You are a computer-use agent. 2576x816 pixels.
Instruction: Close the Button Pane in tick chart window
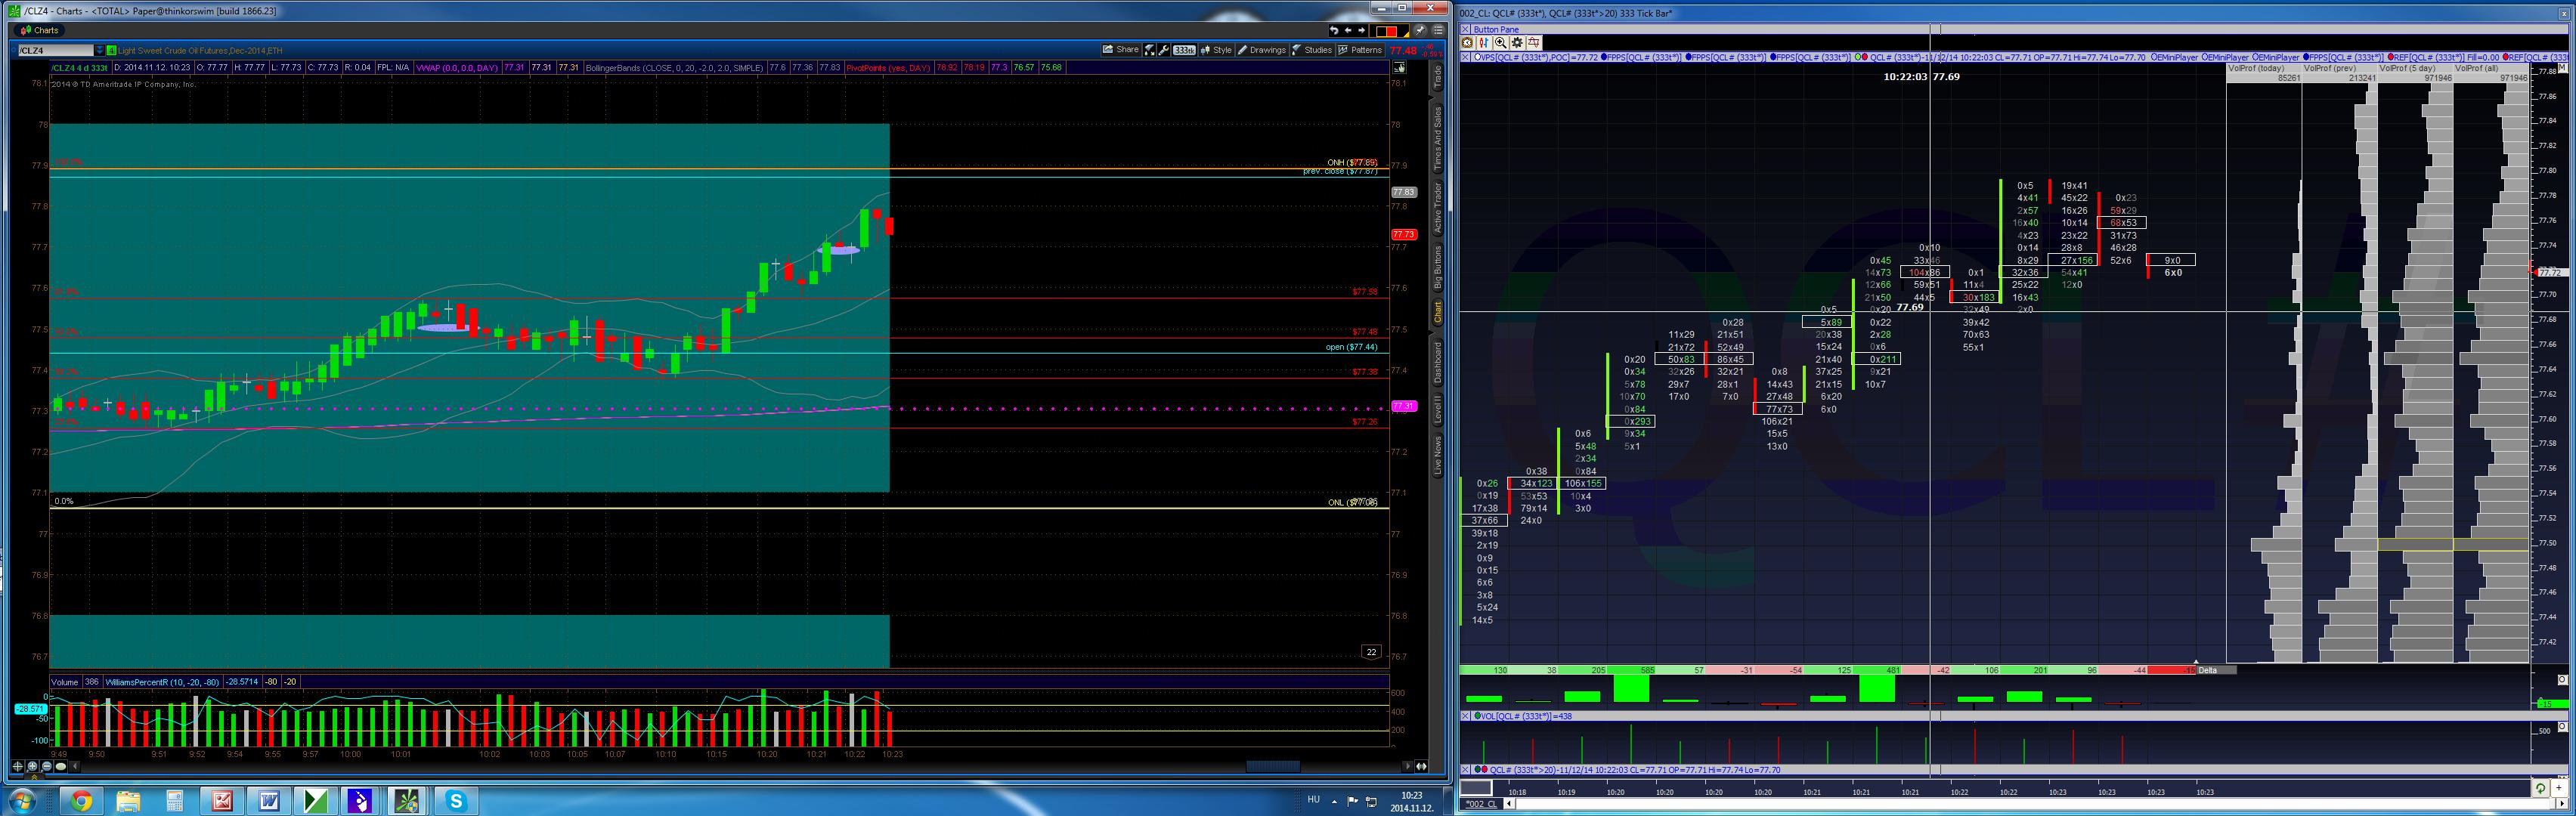[x=1466, y=29]
